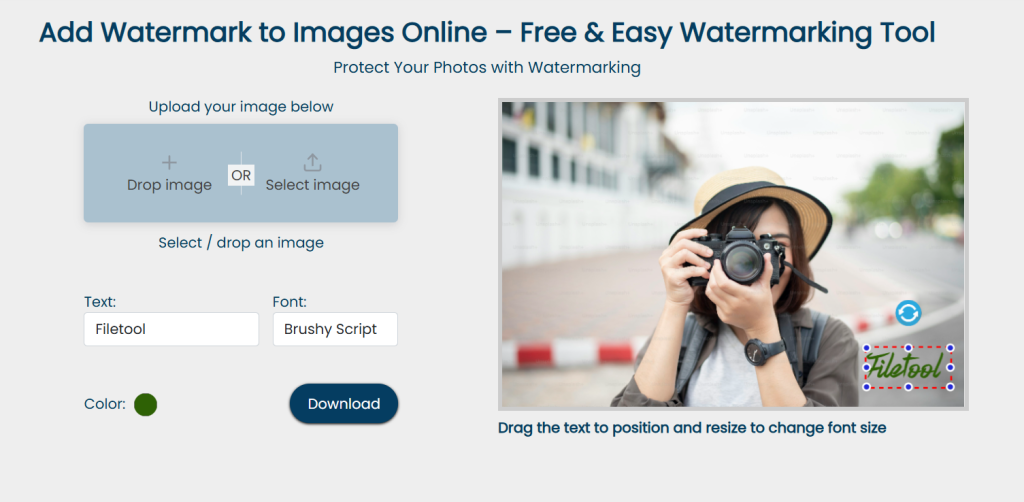Click the Select image label

point(312,185)
